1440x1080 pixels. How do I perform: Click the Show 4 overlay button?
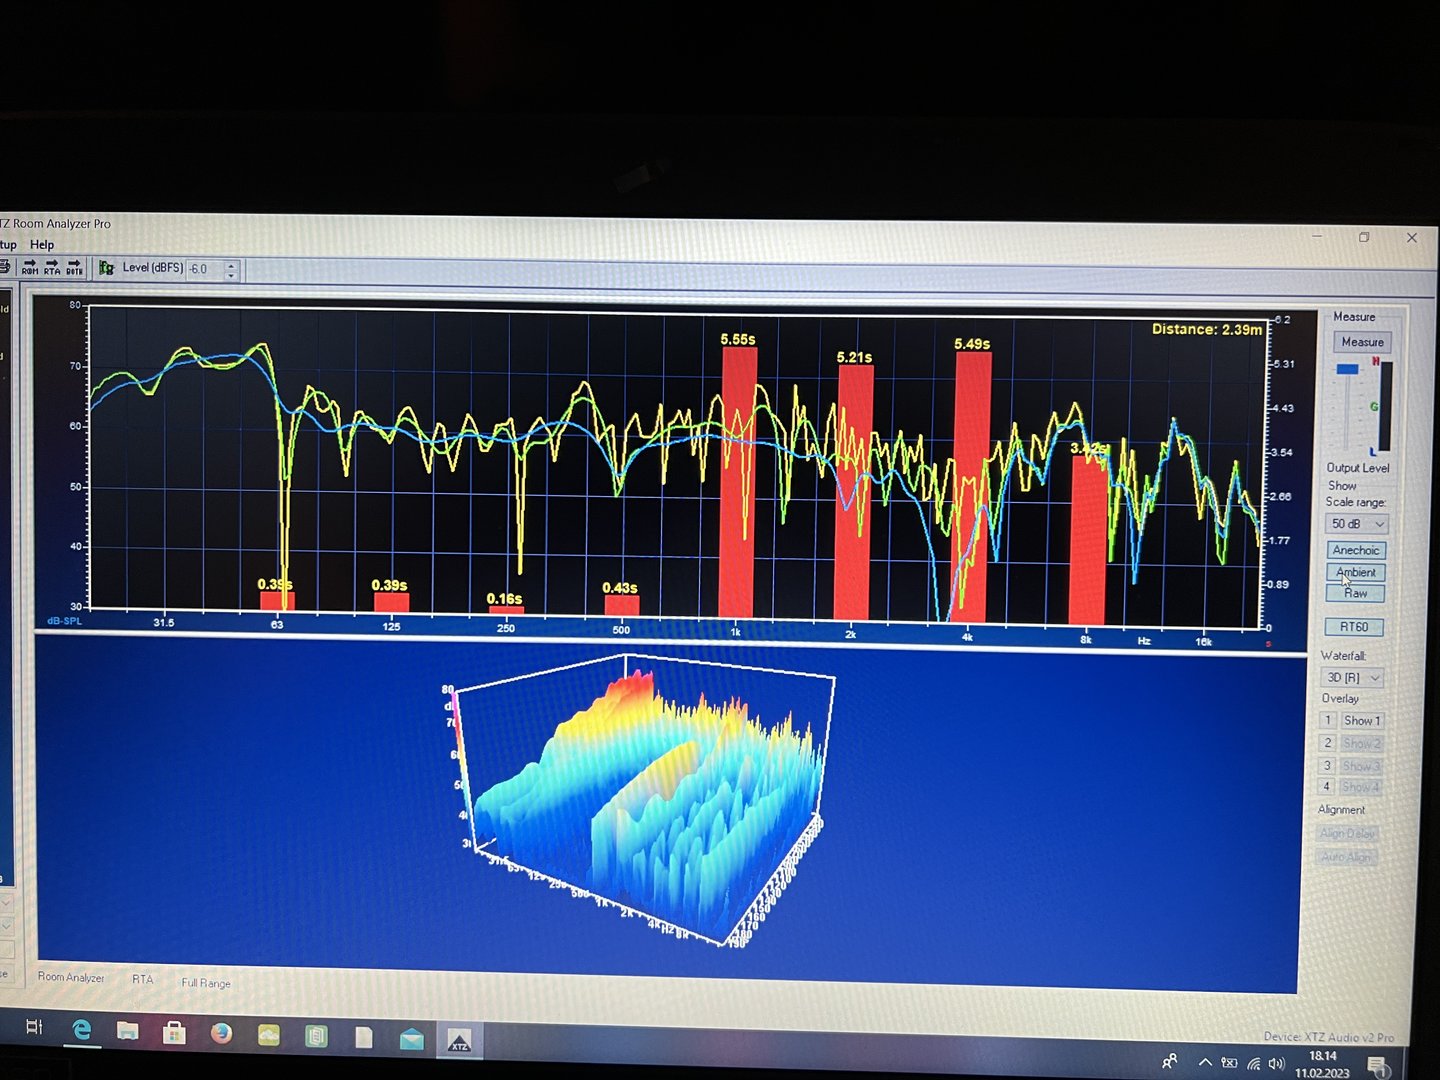point(1361,787)
